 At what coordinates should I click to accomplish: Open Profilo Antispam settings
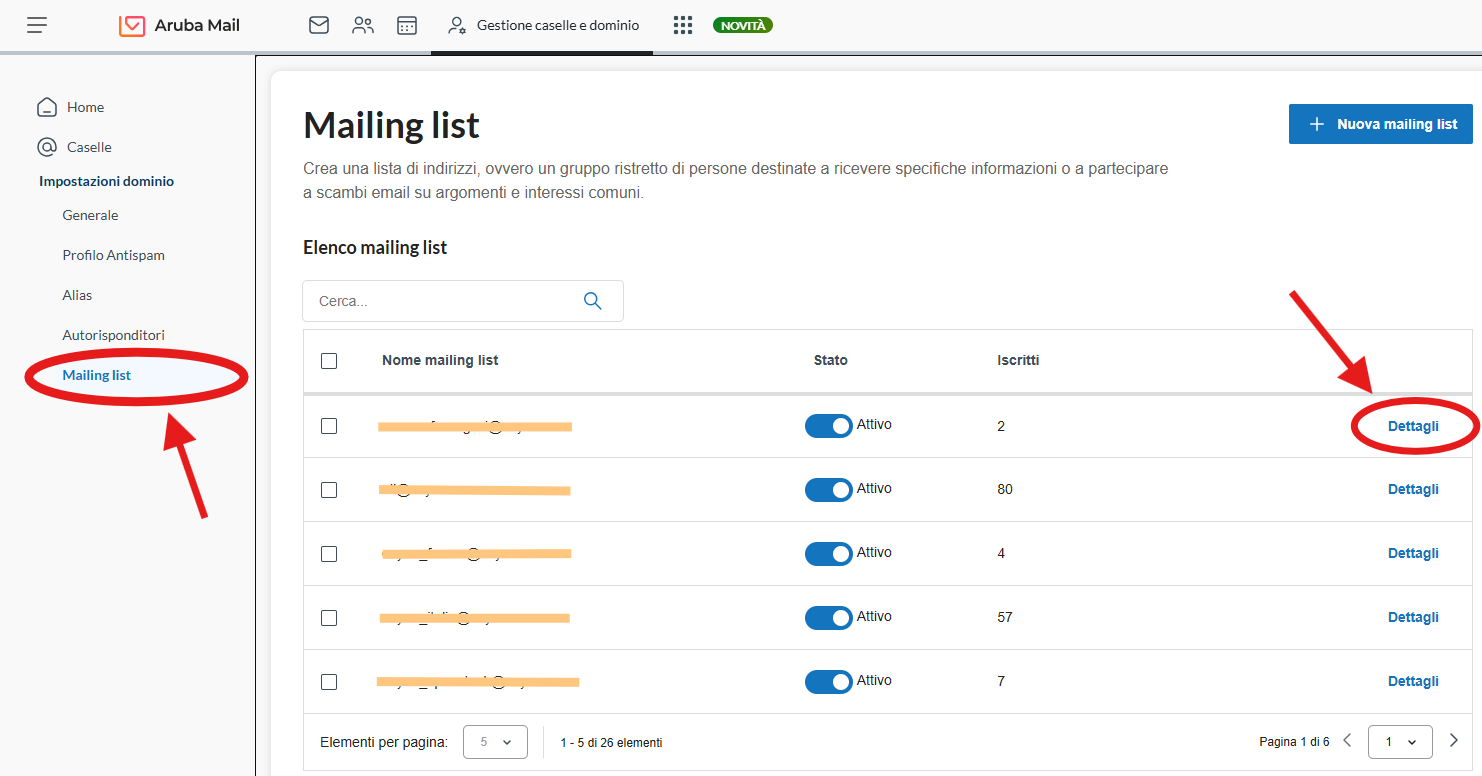click(113, 255)
